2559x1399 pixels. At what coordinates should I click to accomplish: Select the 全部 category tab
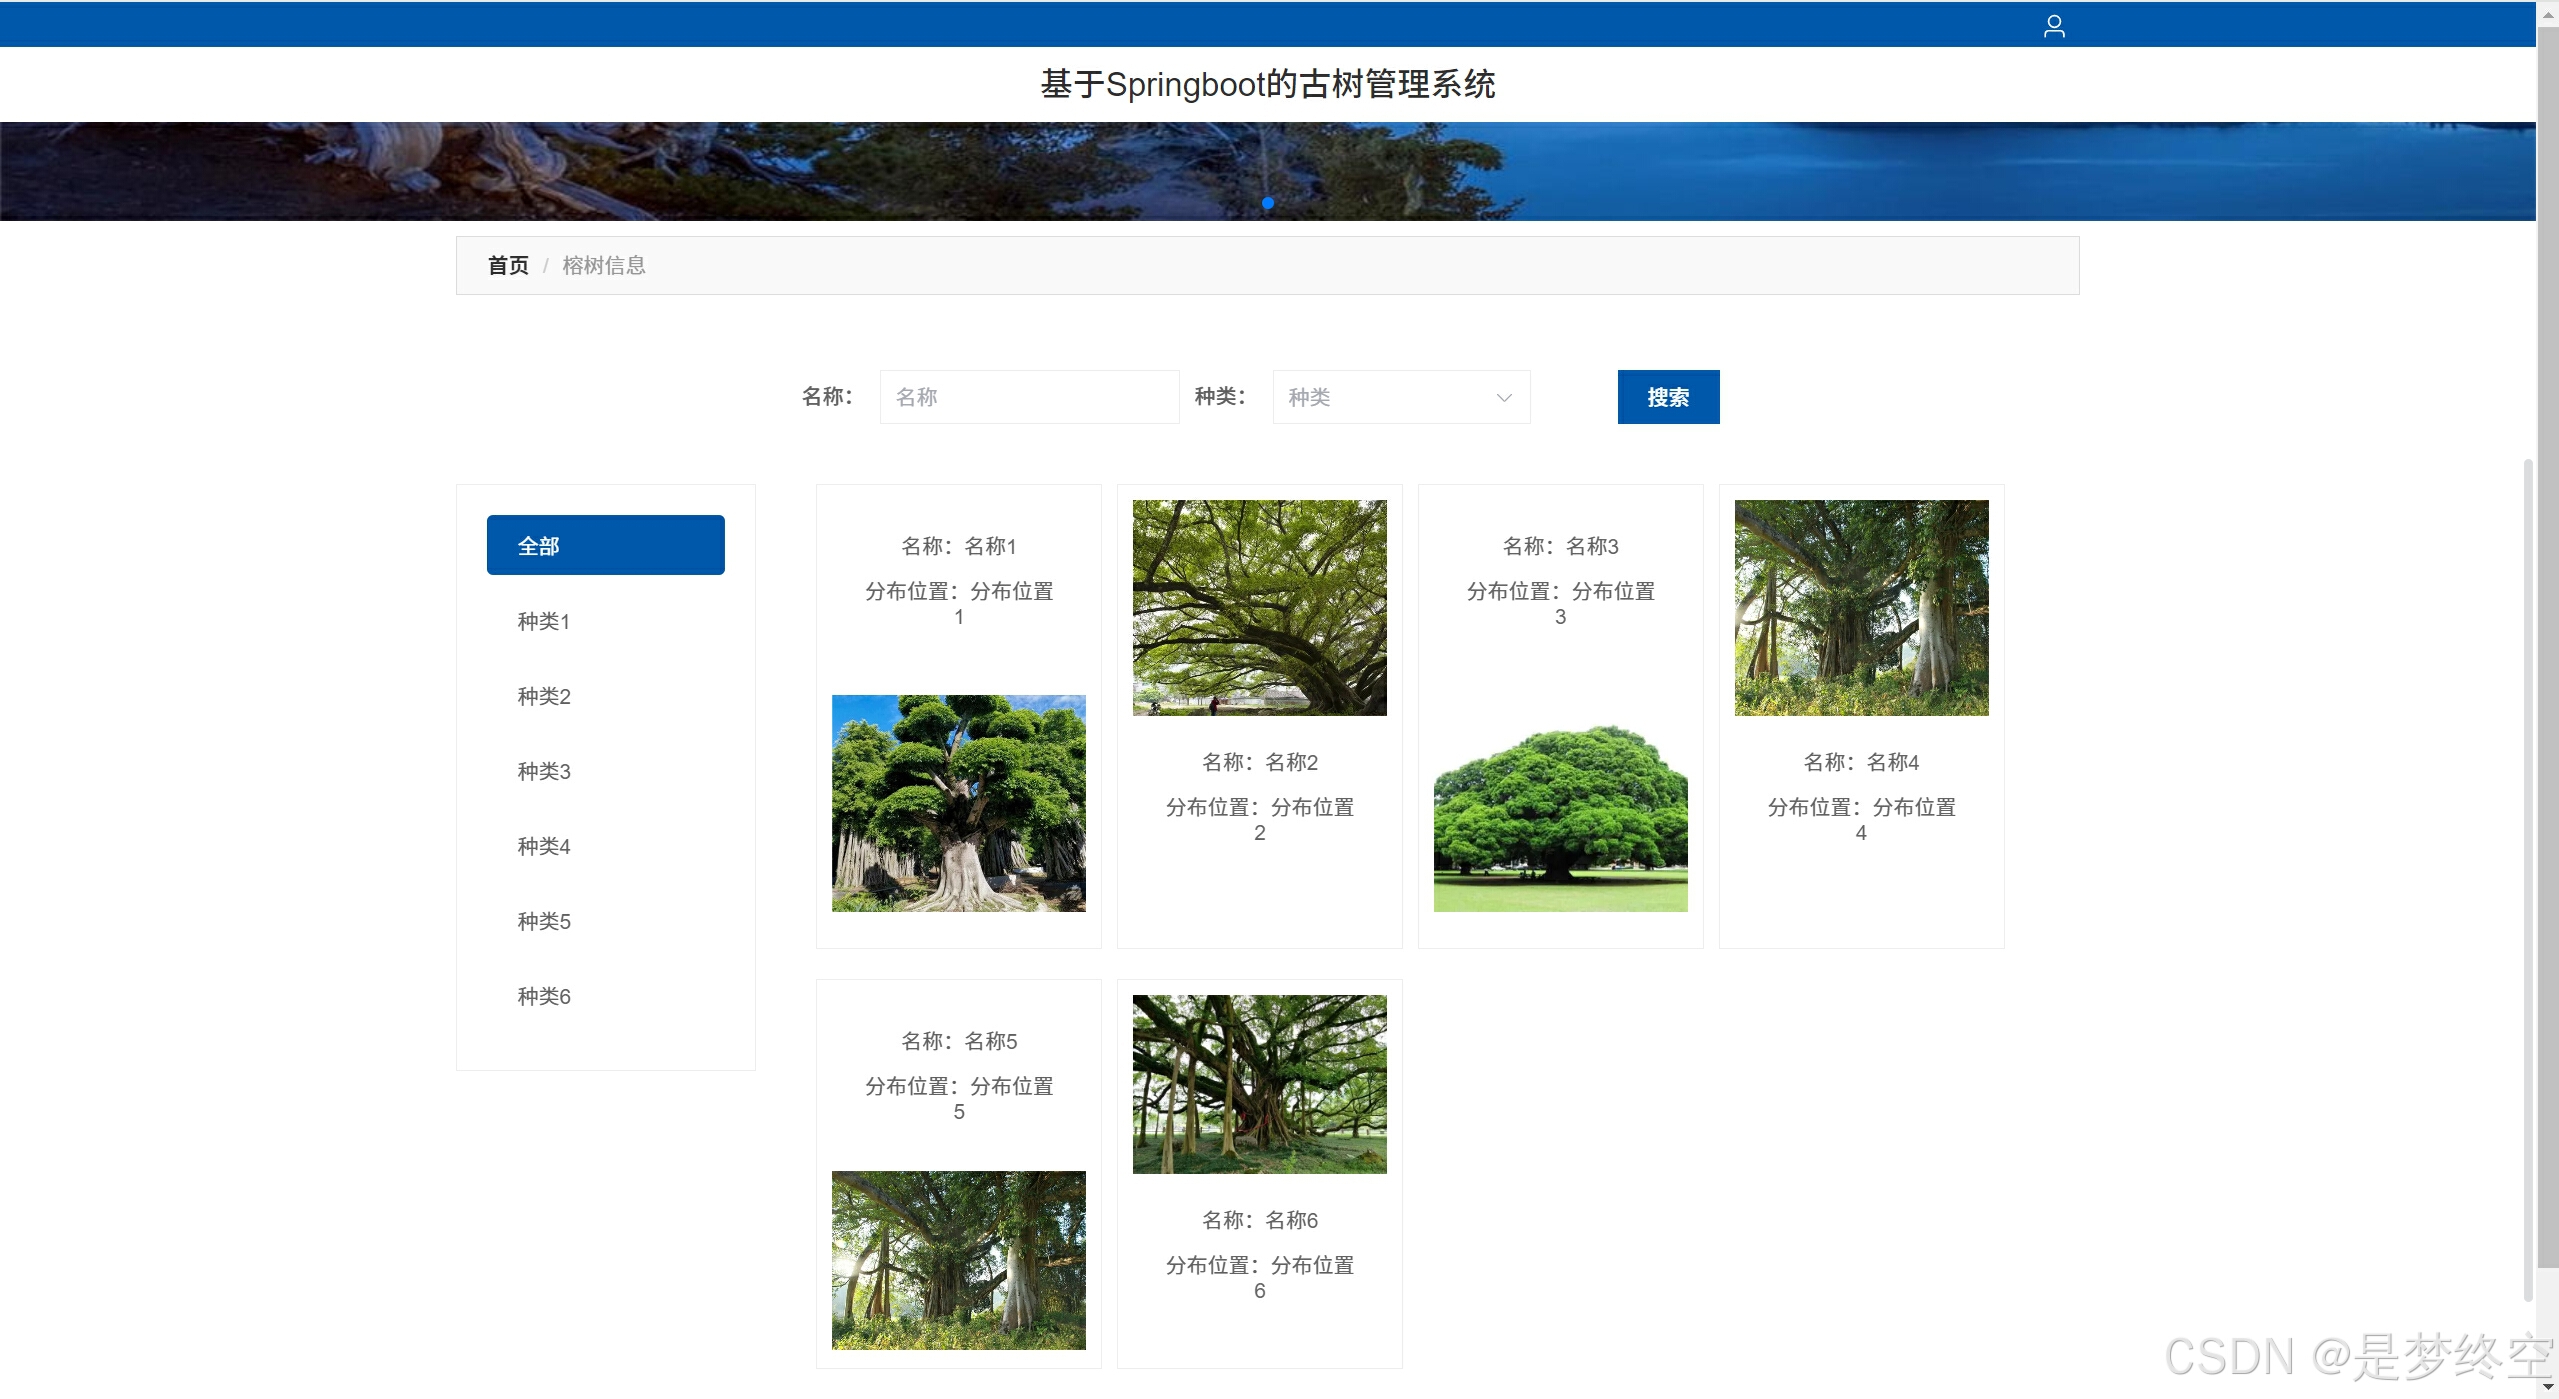pos(605,545)
